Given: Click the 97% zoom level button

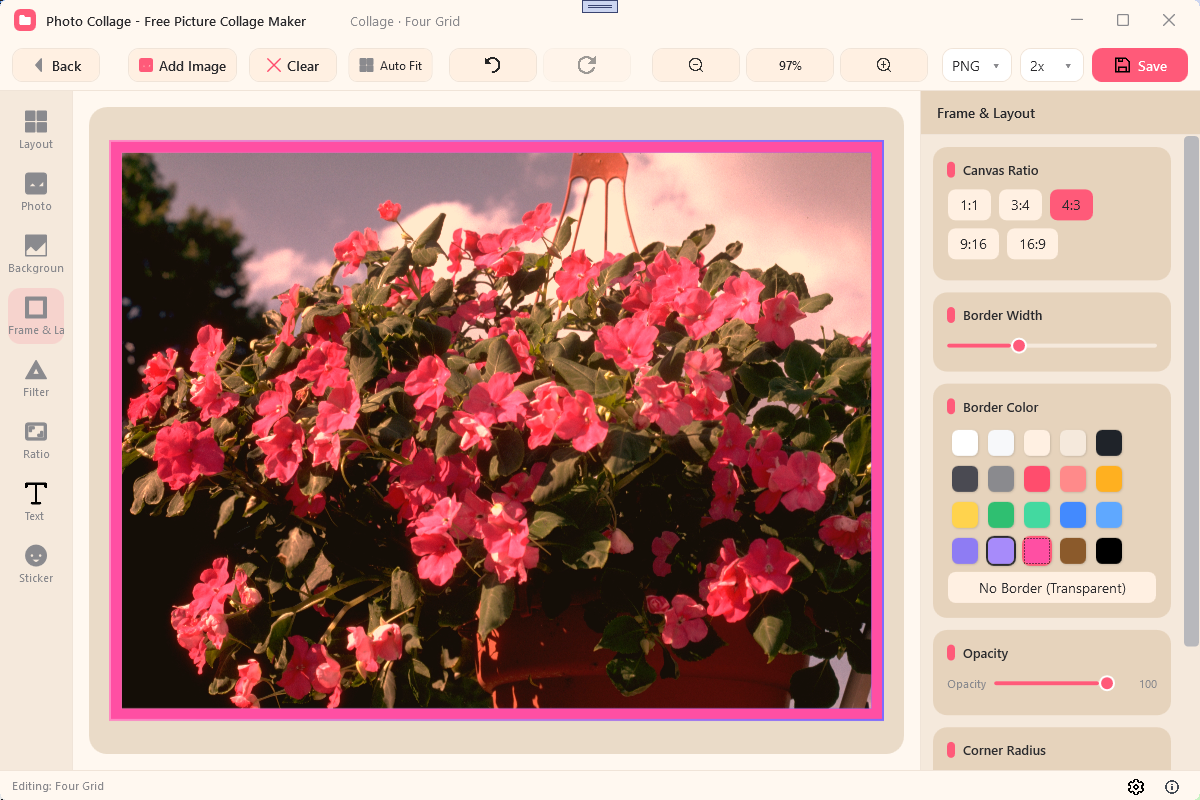Looking at the screenshot, I should coord(790,65).
